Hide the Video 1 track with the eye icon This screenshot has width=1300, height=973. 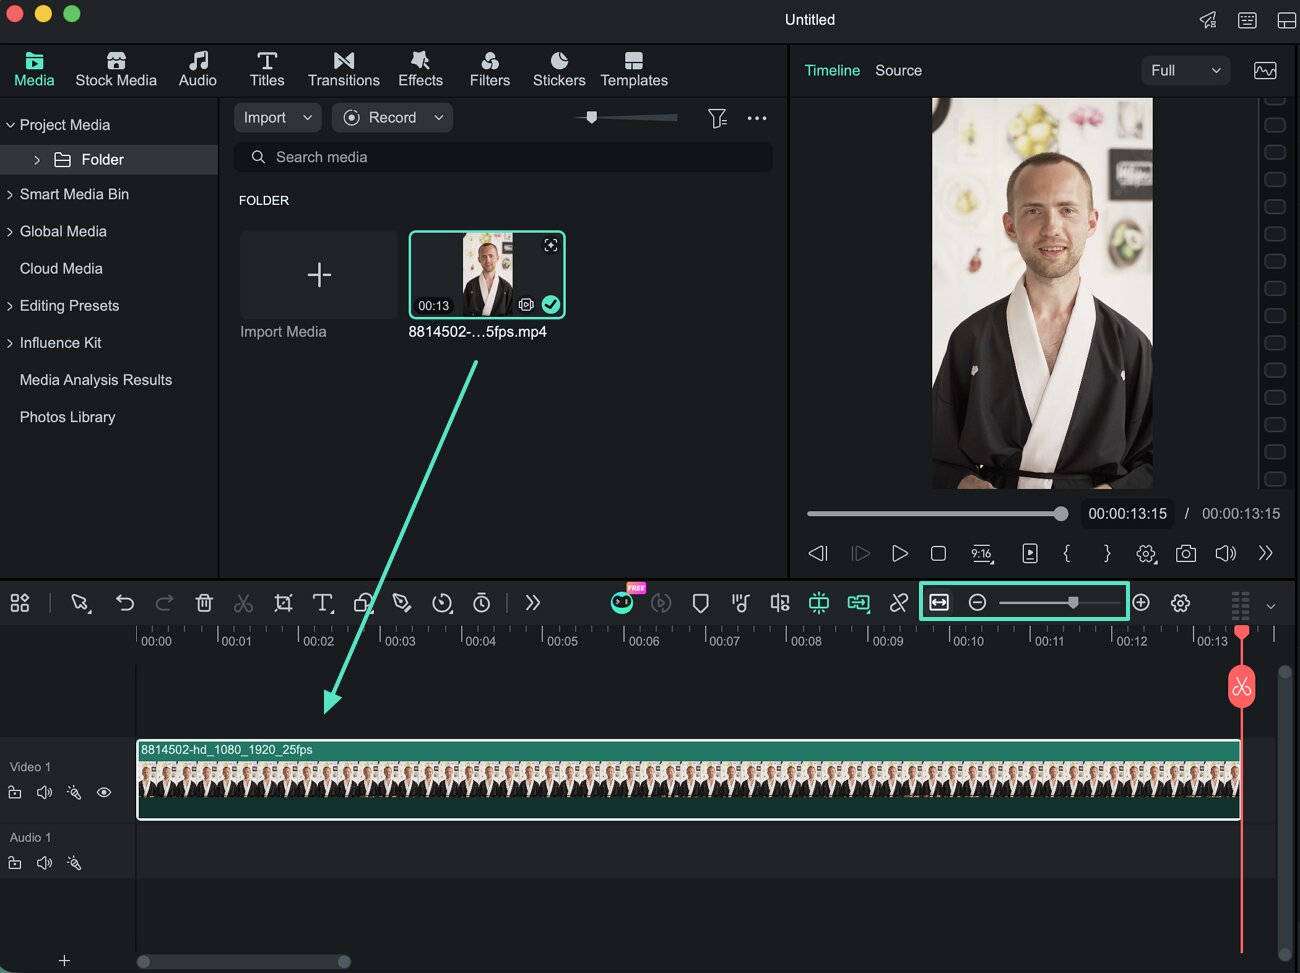104,792
